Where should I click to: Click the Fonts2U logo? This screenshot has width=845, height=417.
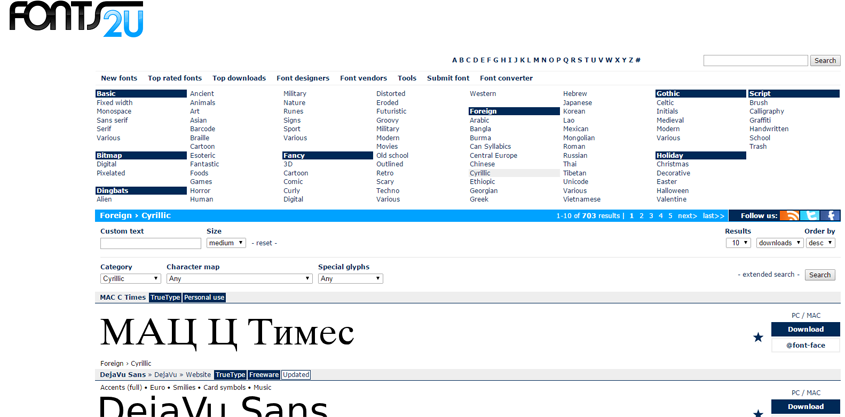76,19
